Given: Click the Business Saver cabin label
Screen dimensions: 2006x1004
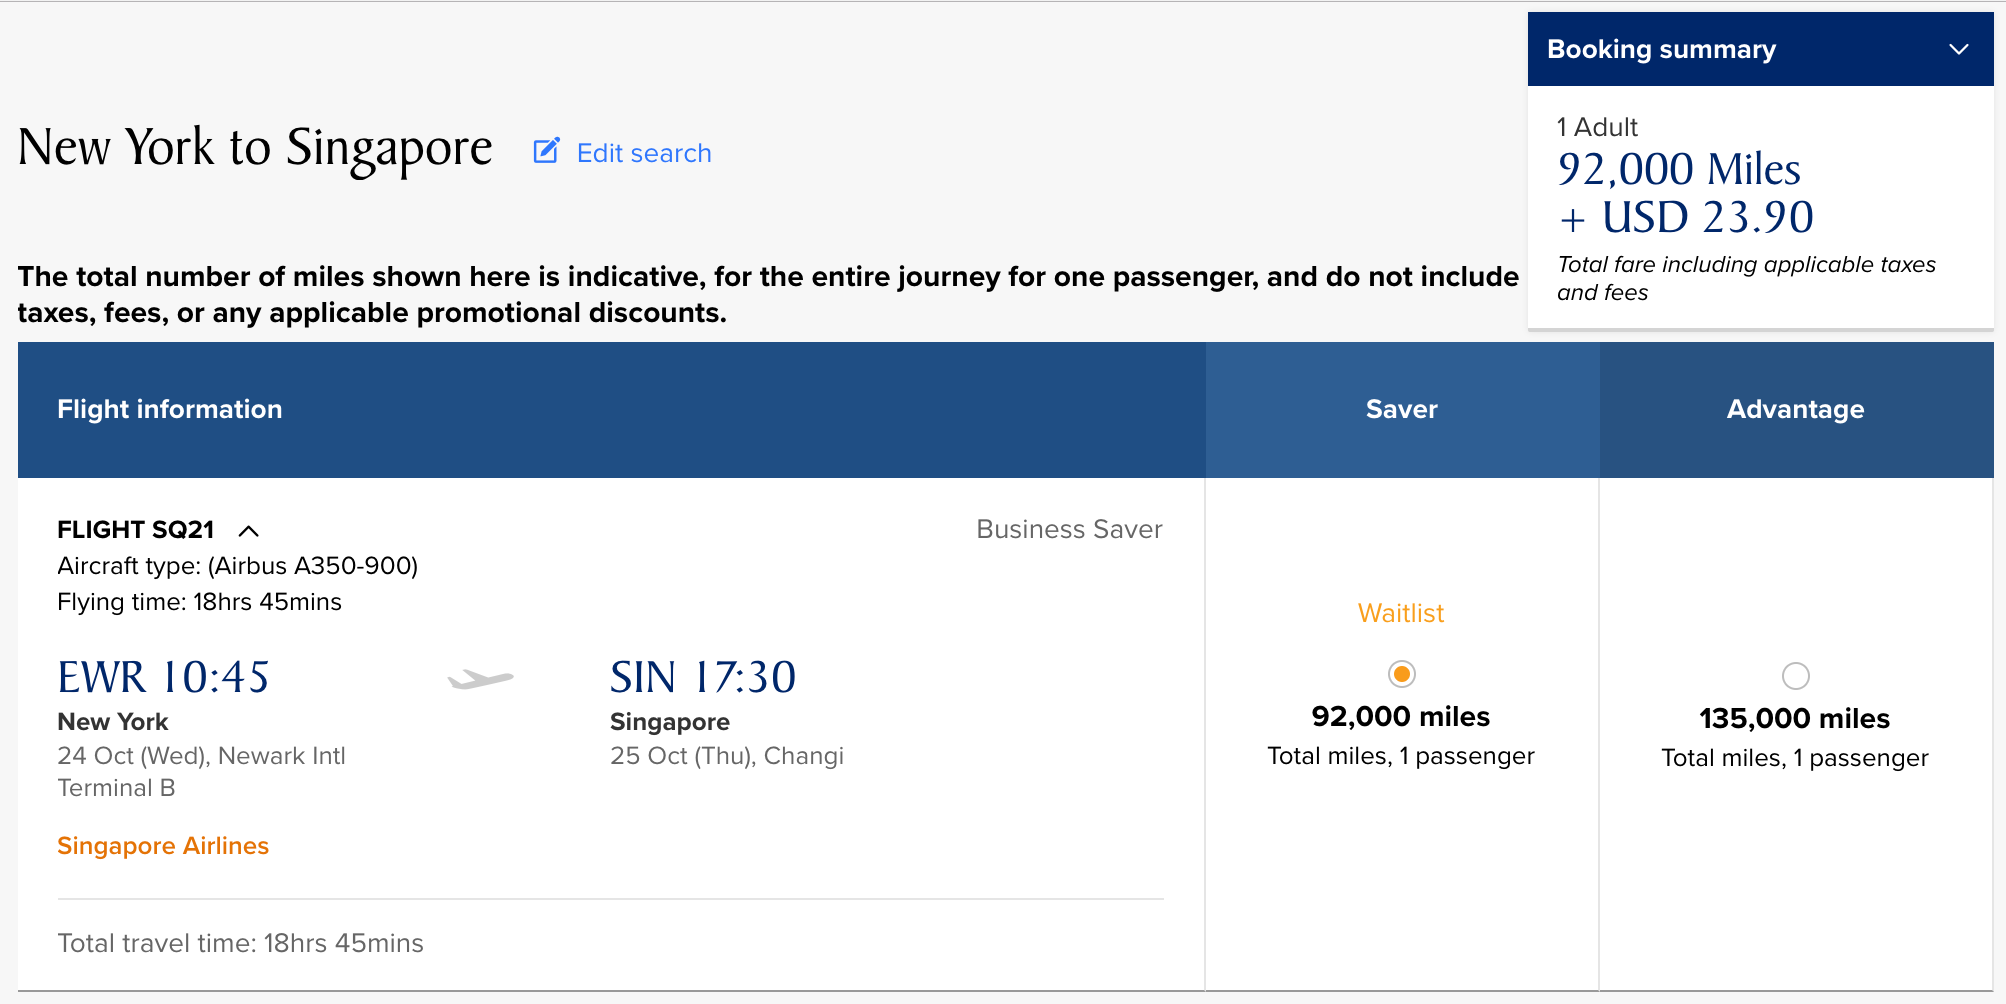Looking at the screenshot, I should pyautogui.click(x=1069, y=529).
